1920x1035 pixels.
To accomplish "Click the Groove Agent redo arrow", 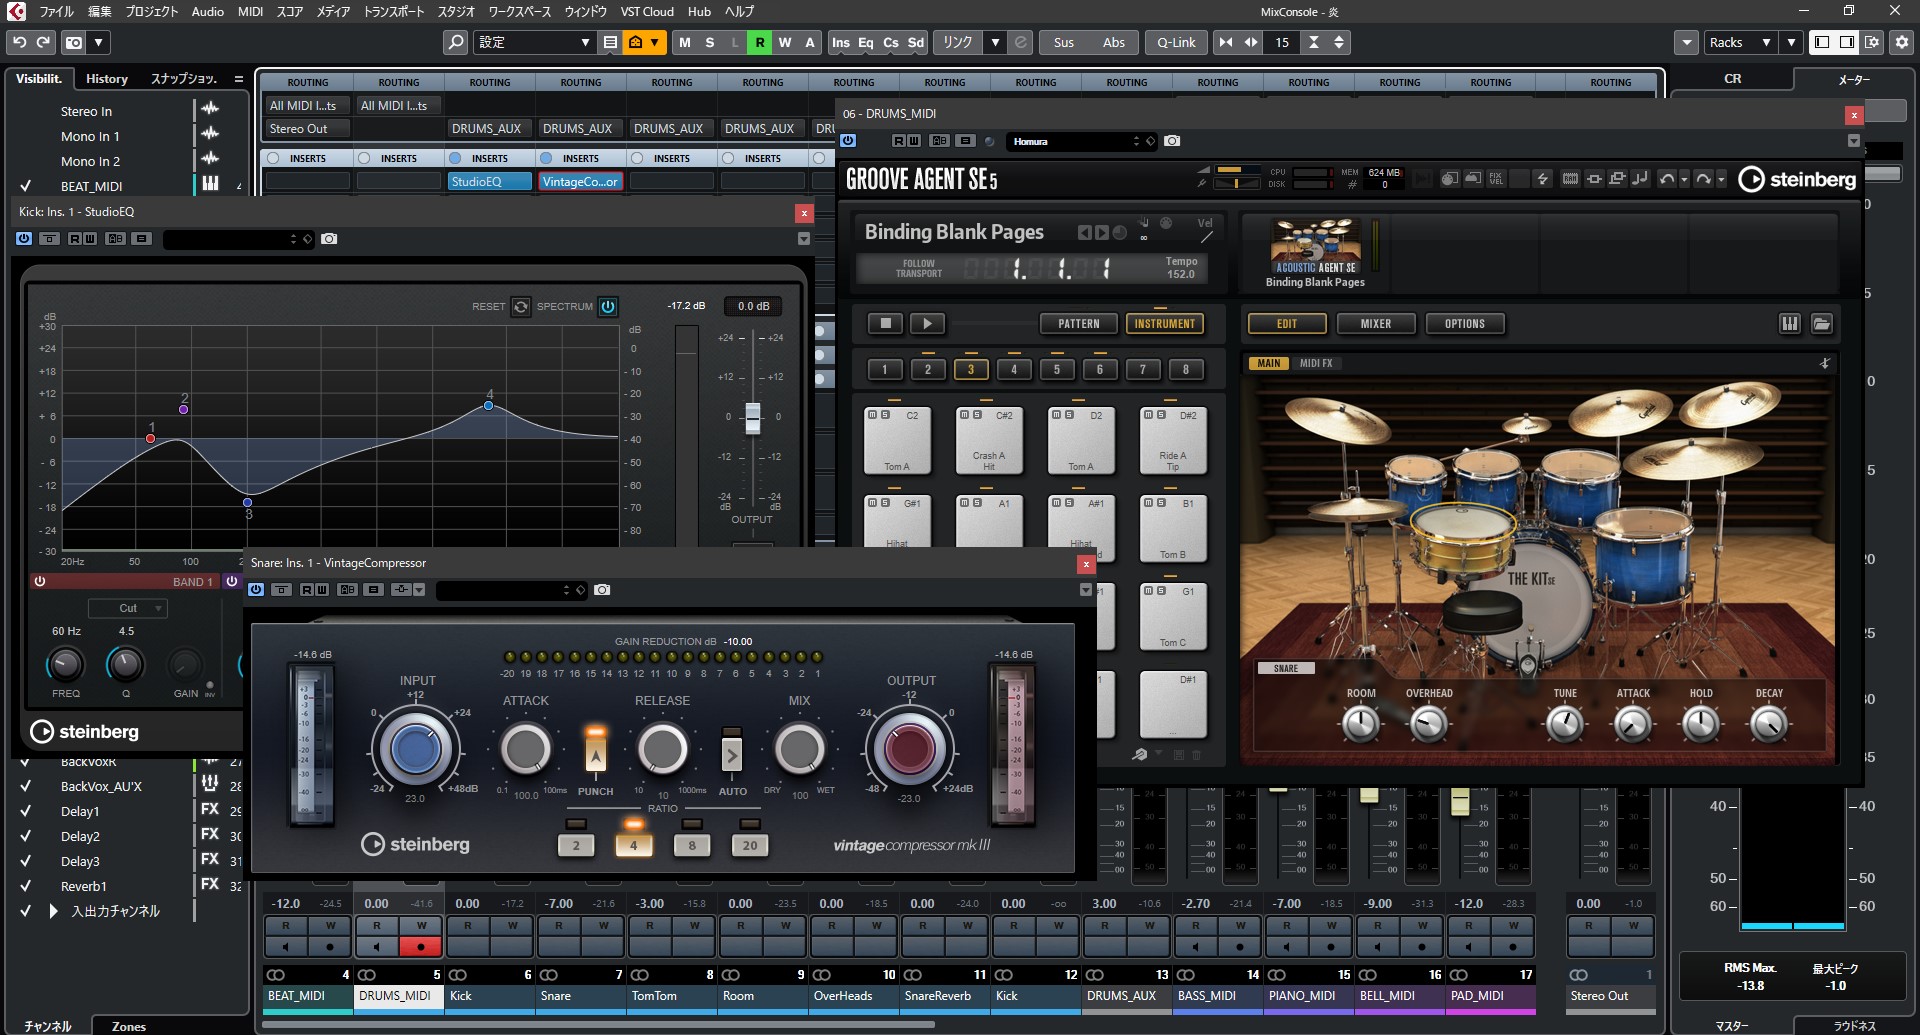I will (x=1703, y=179).
